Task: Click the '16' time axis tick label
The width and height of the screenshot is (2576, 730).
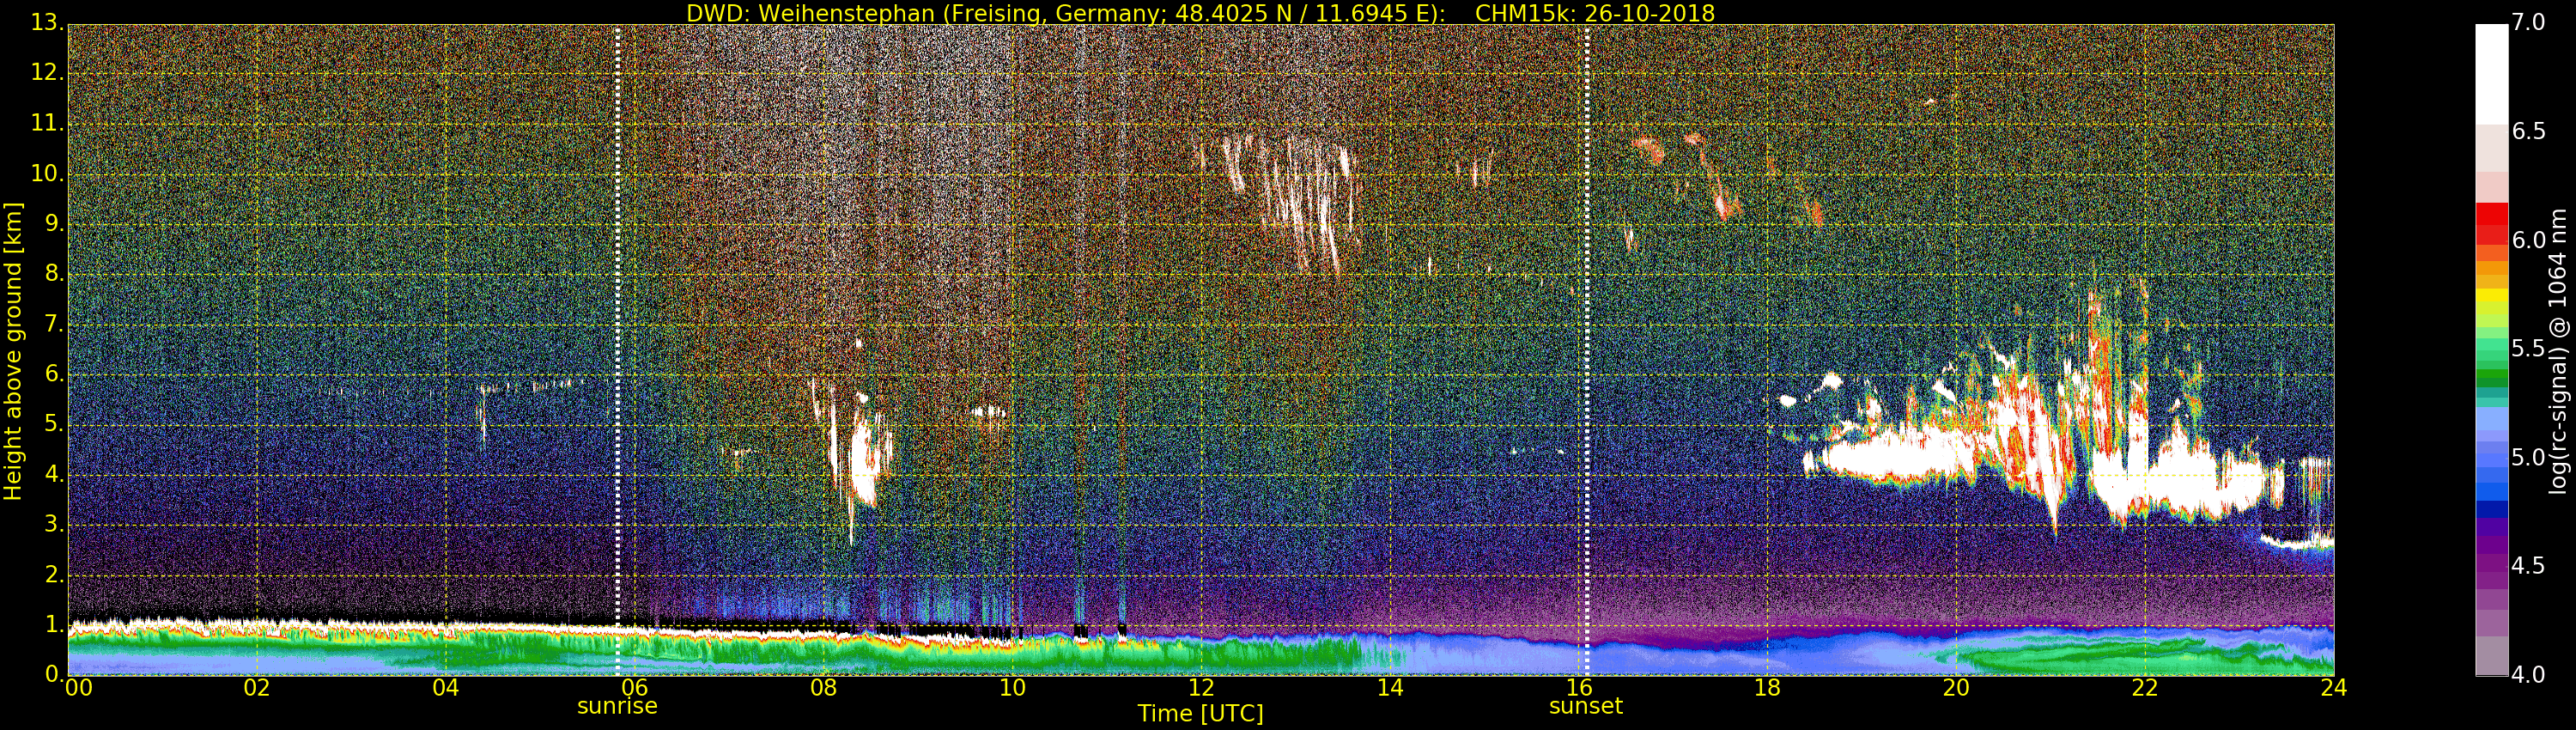Action: (x=1579, y=688)
